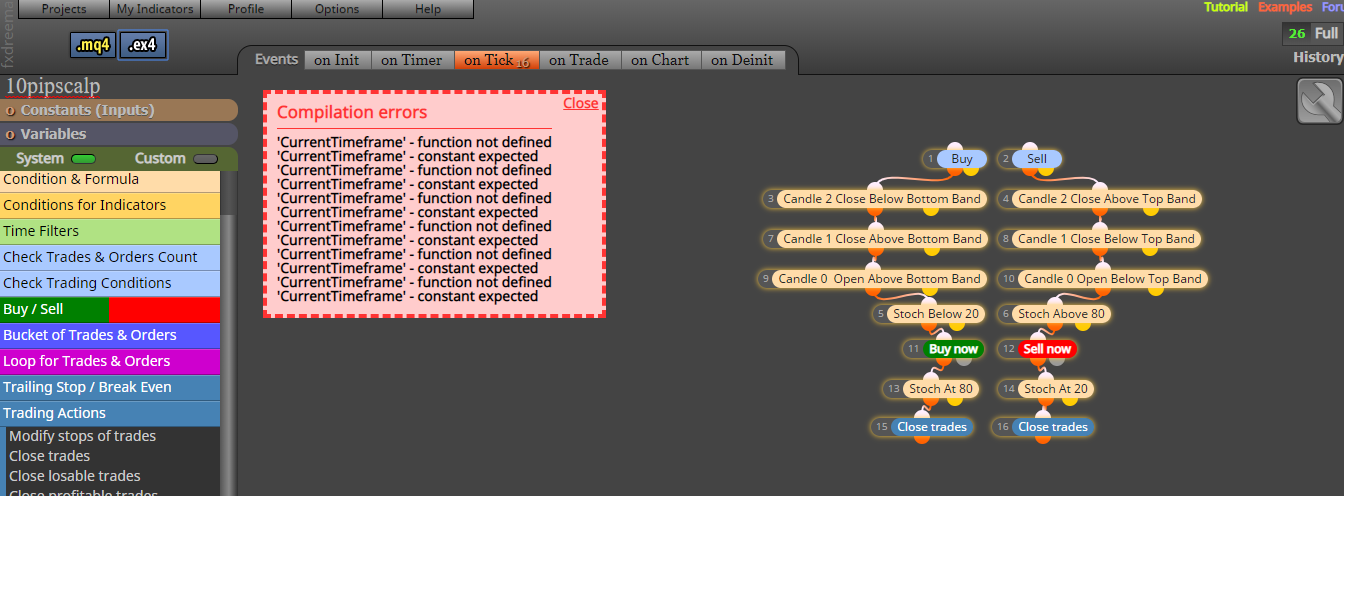Select Candle 1 Close Below Top Band block

(x=1106, y=239)
